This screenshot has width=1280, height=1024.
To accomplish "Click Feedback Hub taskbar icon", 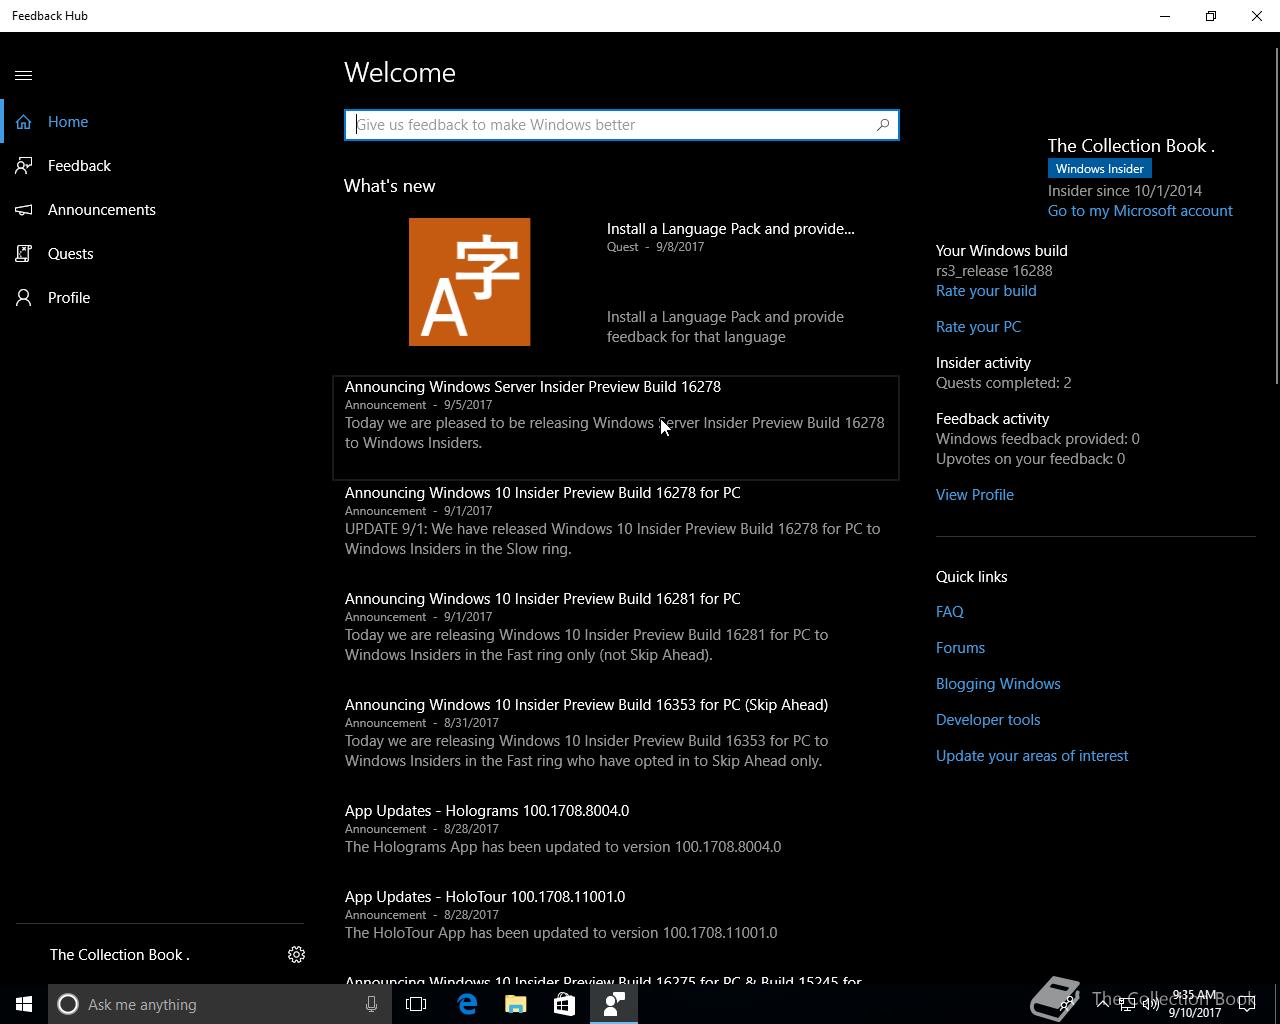I will (x=614, y=1004).
